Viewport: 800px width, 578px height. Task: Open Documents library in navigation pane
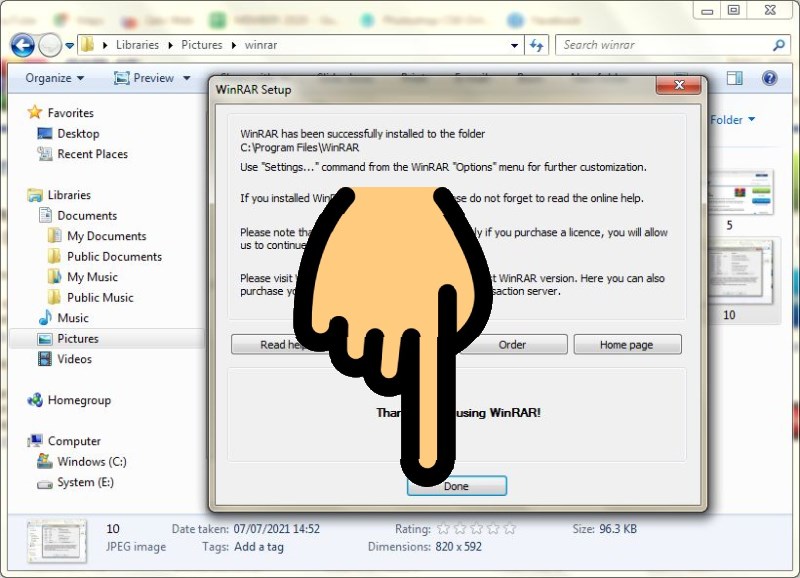coord(87,215)
